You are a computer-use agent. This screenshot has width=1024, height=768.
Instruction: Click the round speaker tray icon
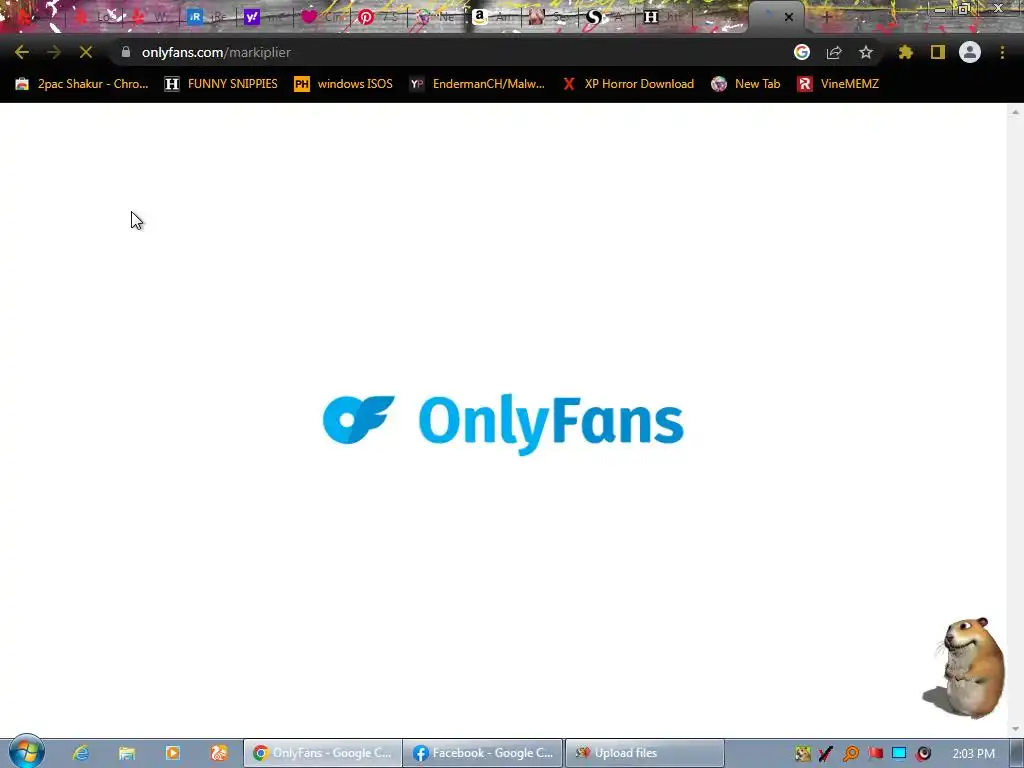pyautogui.click(x=923, y=753)
